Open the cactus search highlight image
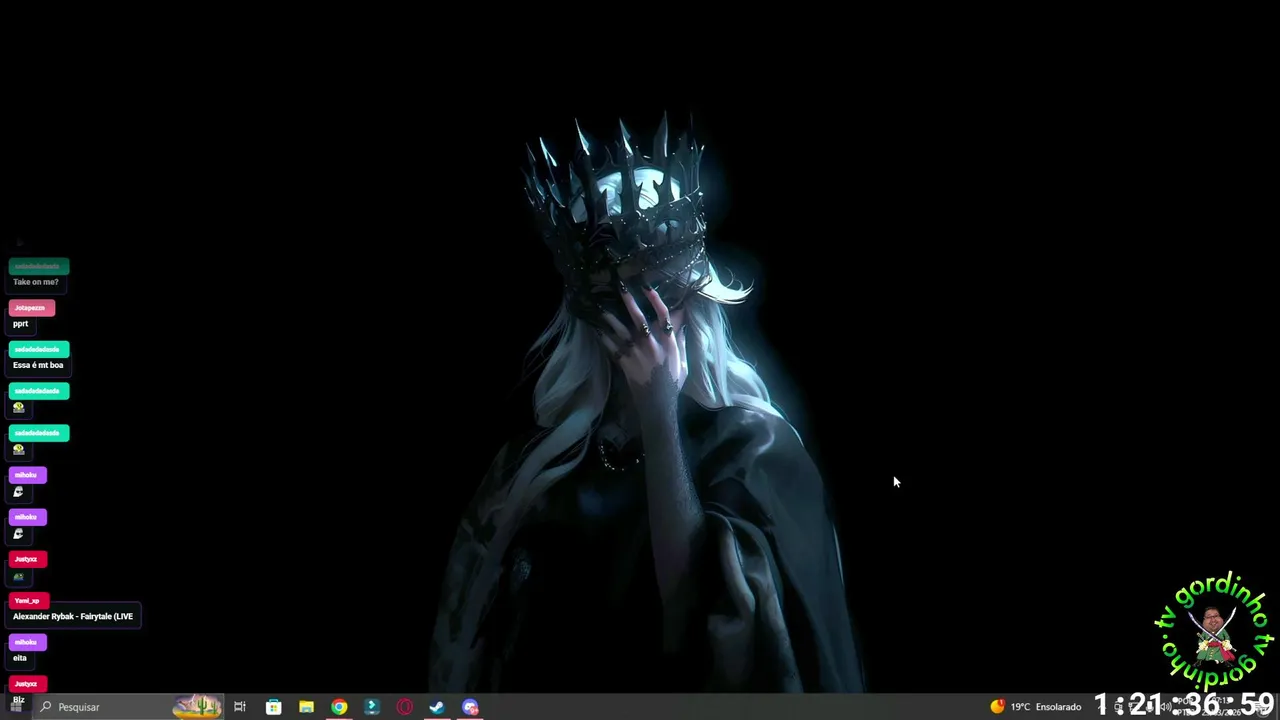 (x=197, y=707)
